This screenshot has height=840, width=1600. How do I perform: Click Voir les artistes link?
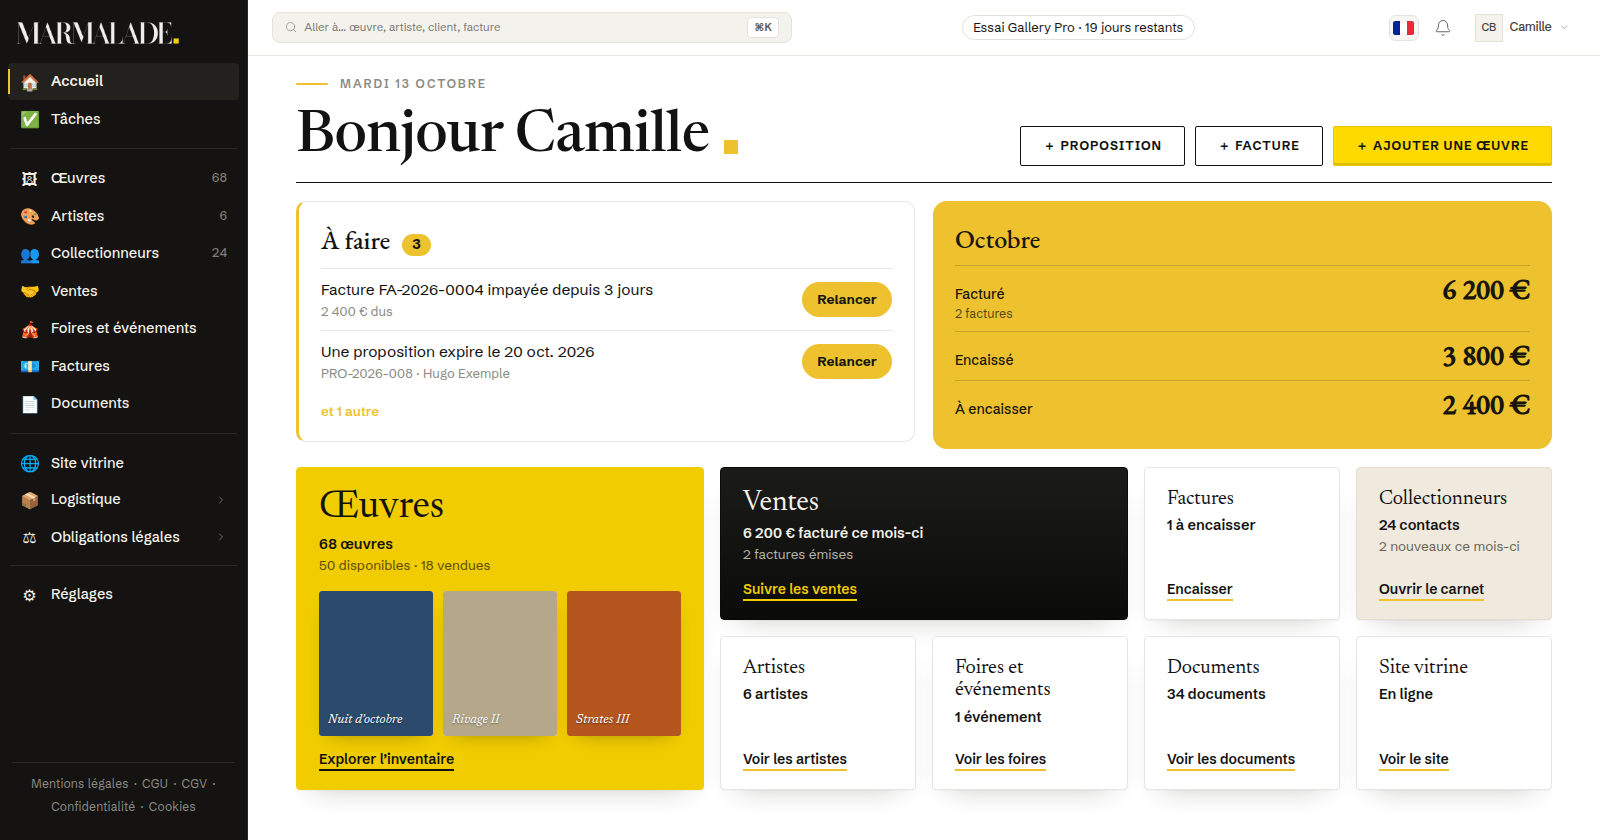click(x=795, y=759)
